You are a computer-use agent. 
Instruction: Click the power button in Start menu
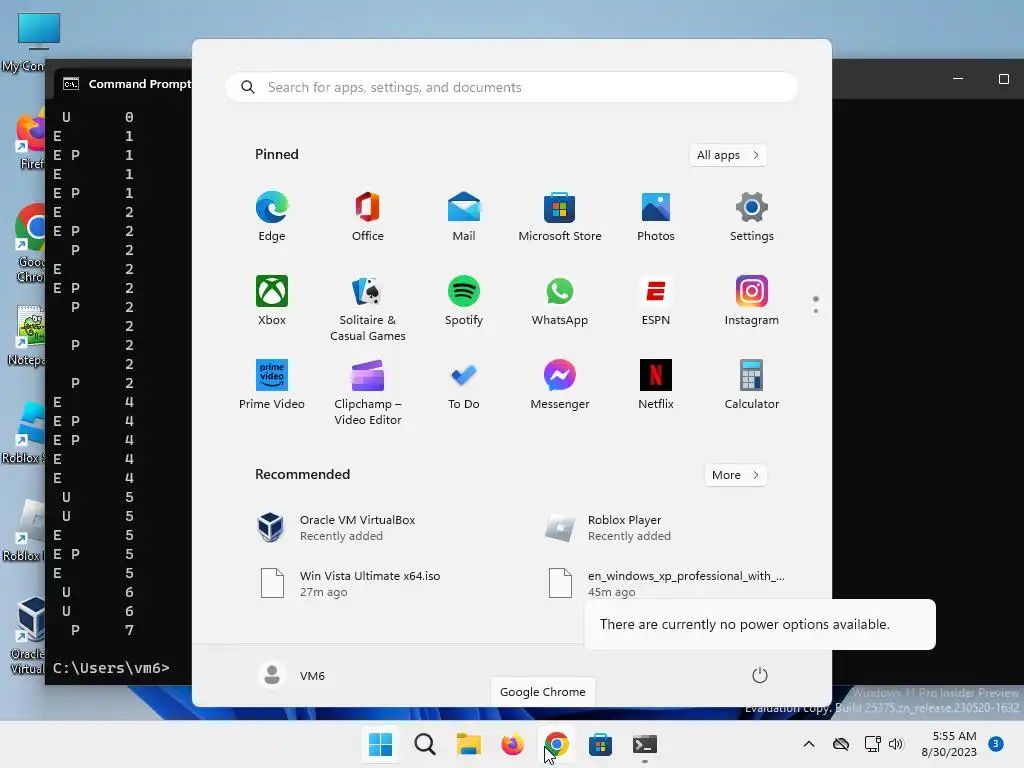pyautogui.click(x=760, y=675)
